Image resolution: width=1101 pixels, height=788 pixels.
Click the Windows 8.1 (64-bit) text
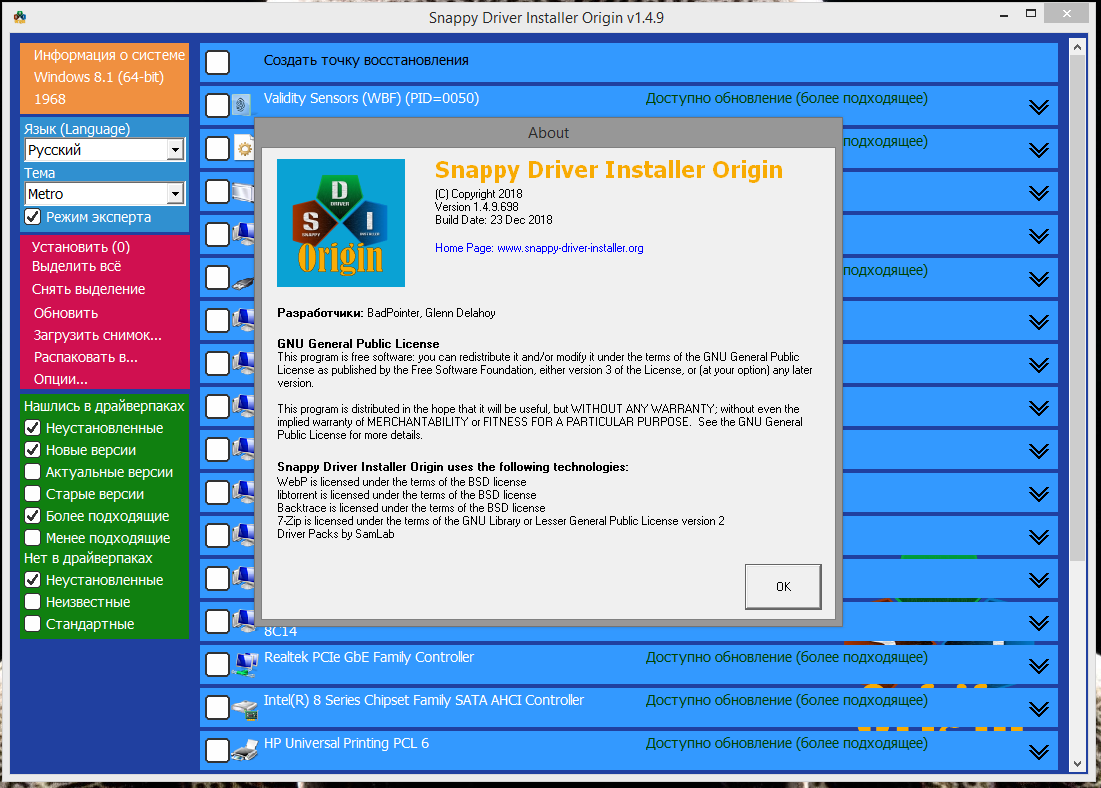[99, 77]
